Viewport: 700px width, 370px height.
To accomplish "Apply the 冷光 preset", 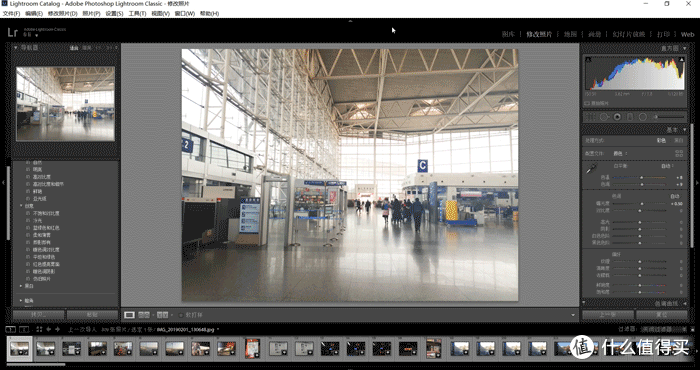I will 37,220.
